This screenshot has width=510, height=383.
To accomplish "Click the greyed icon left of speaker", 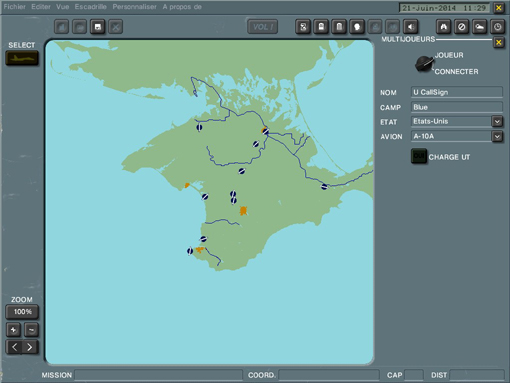I will pos(393,27).
